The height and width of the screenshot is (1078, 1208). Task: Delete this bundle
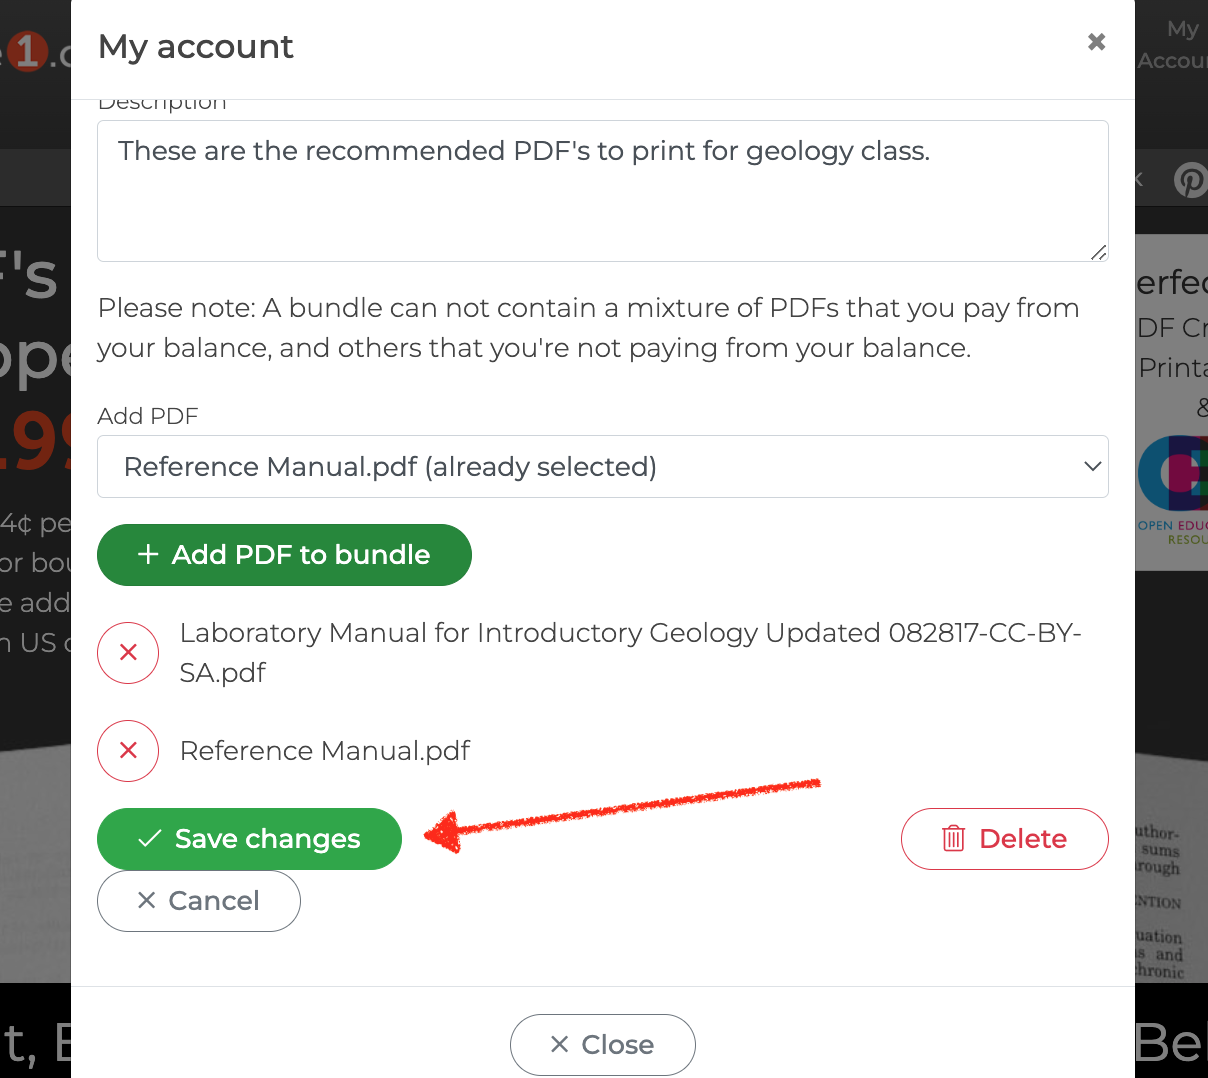1005,839
